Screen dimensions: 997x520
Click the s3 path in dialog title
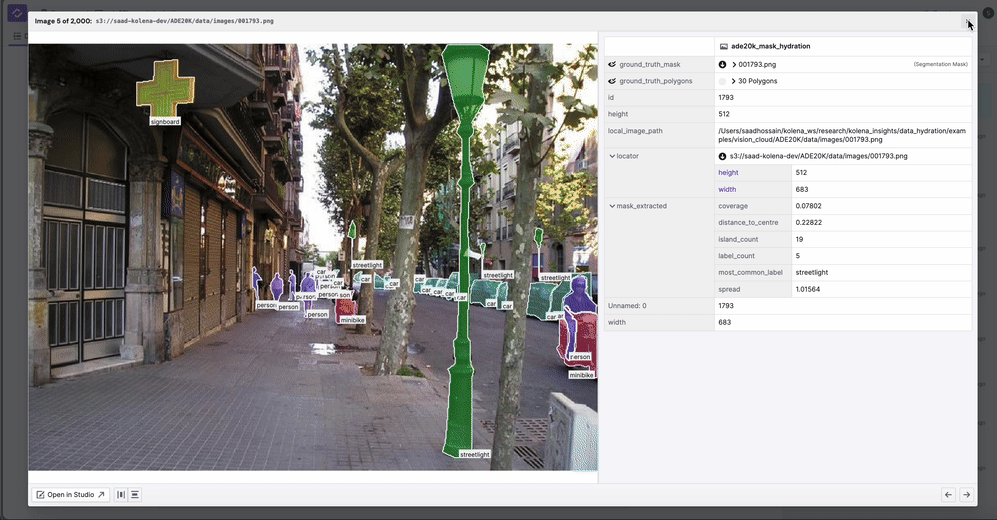click(x=184, y=21)
